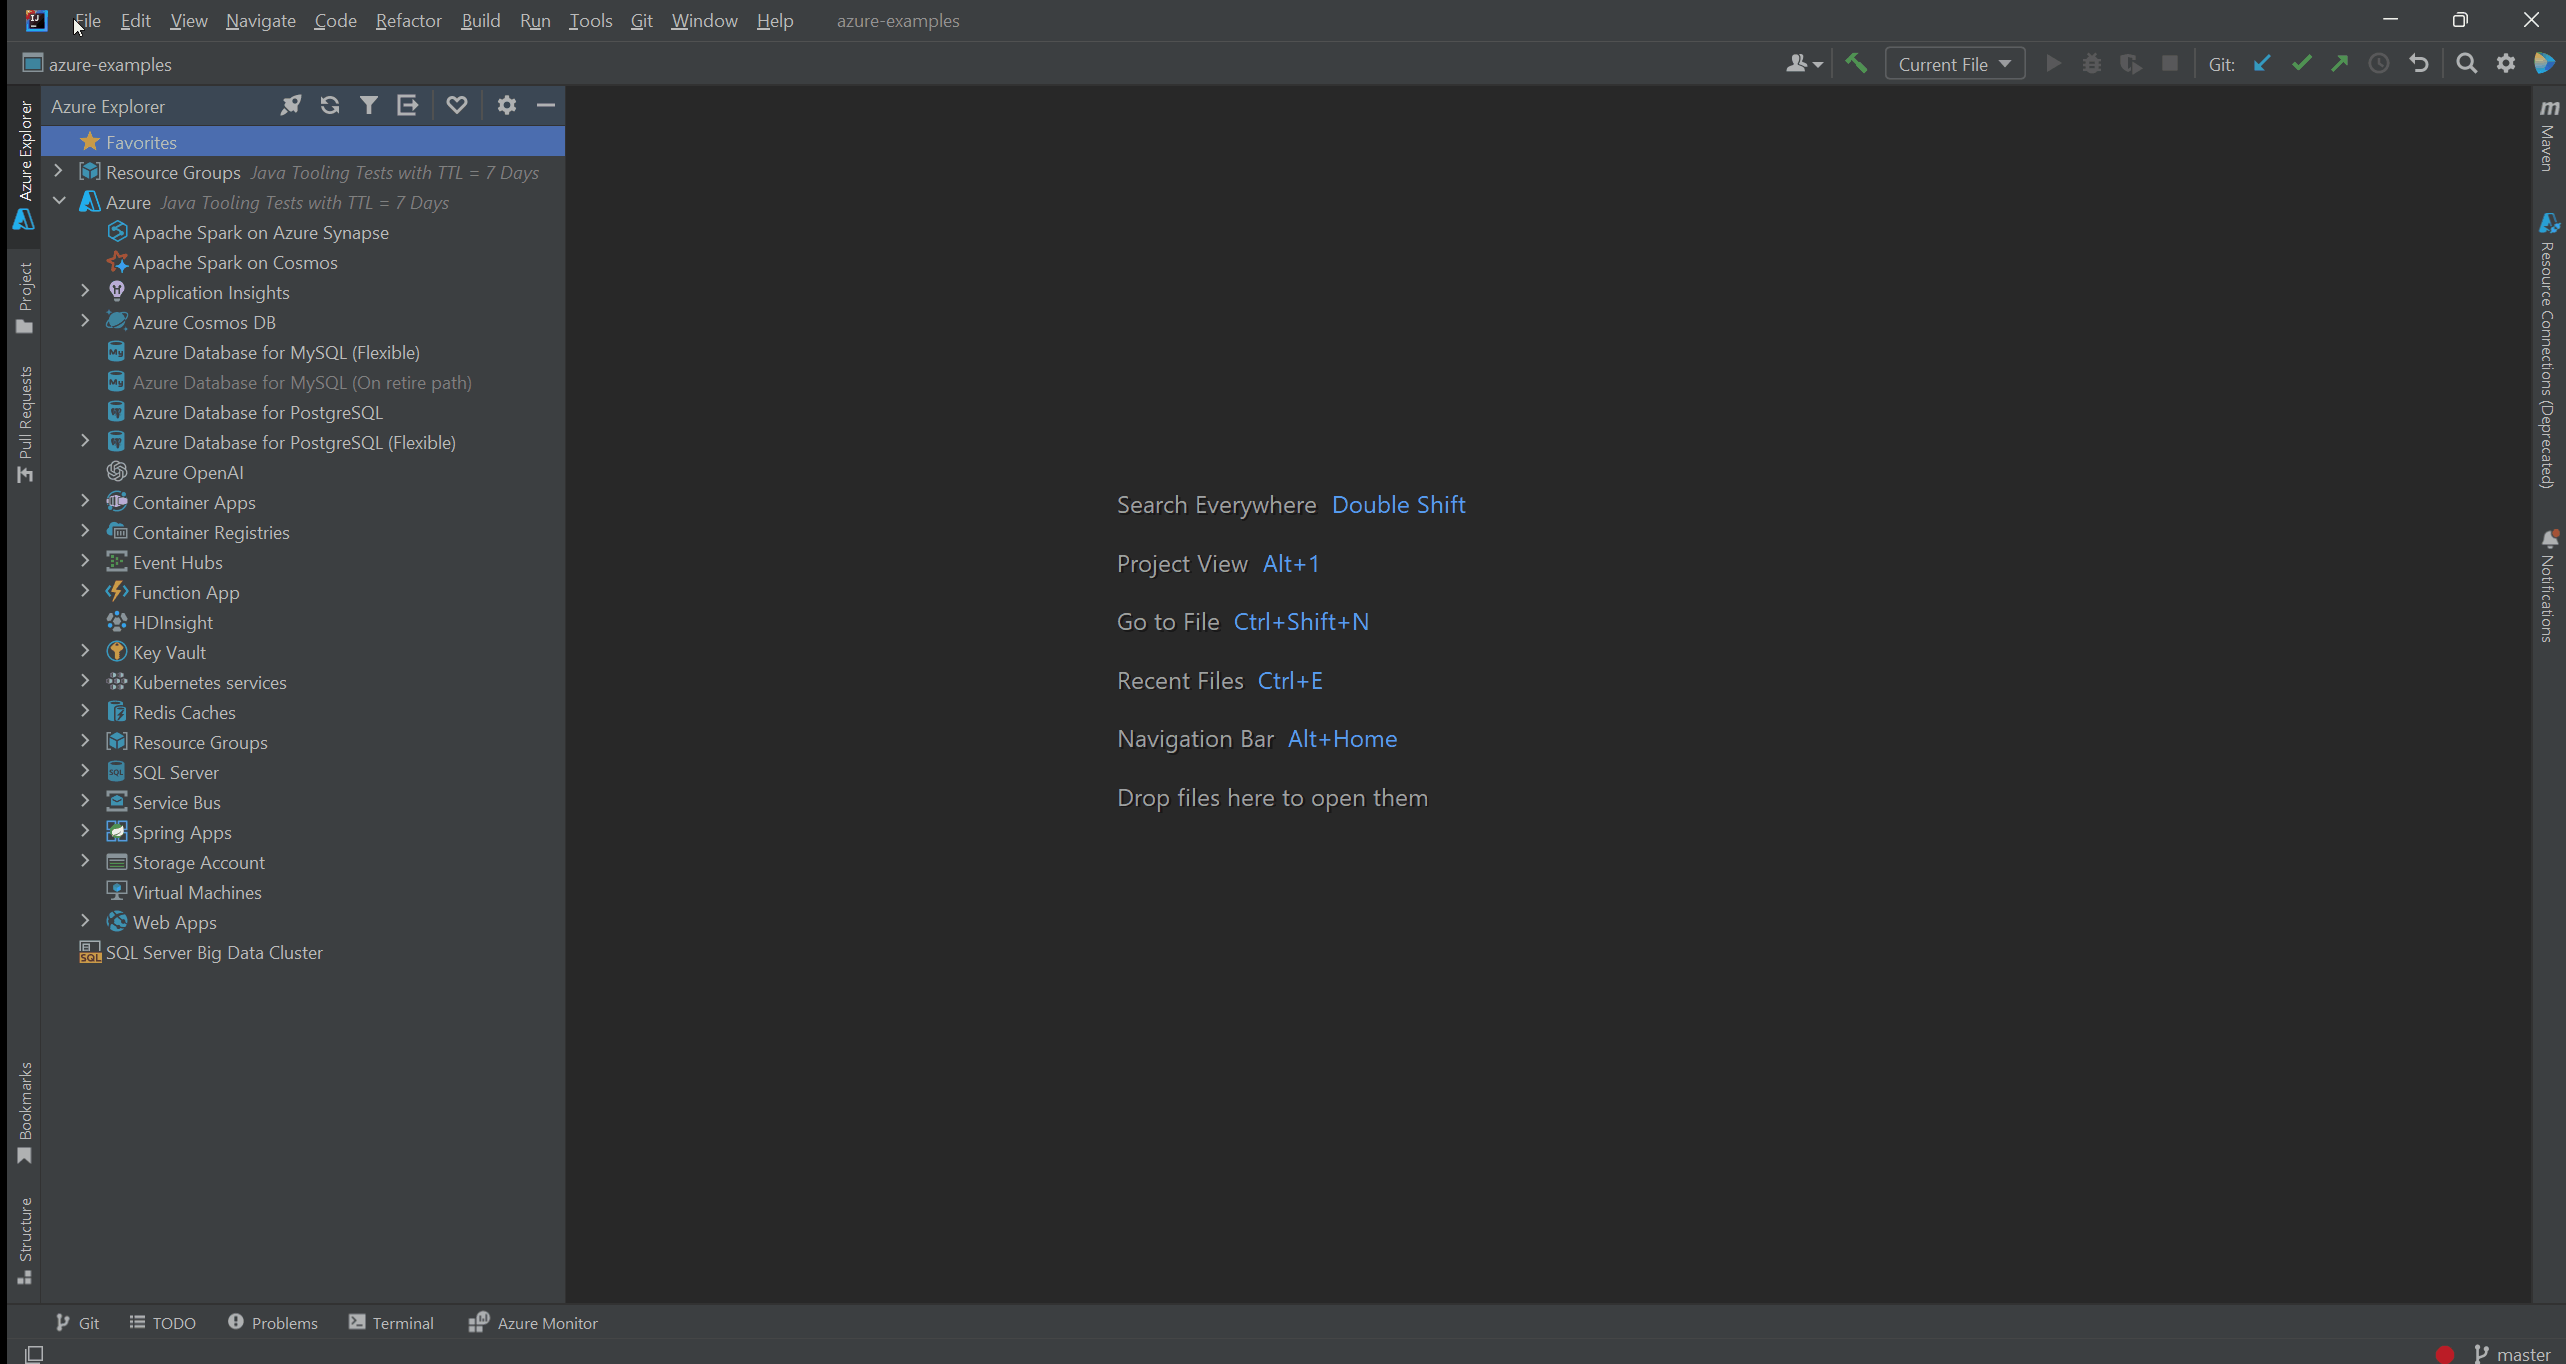
Task: Open the Refactor menu
Action: coord(409,21)
